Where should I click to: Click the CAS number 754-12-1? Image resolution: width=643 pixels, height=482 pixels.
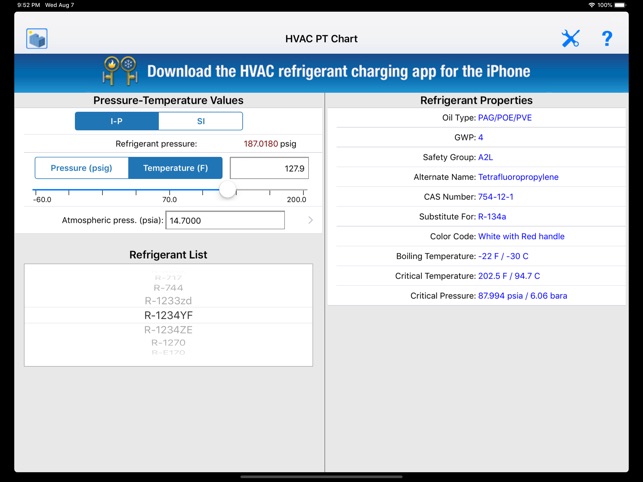[496, 196]
